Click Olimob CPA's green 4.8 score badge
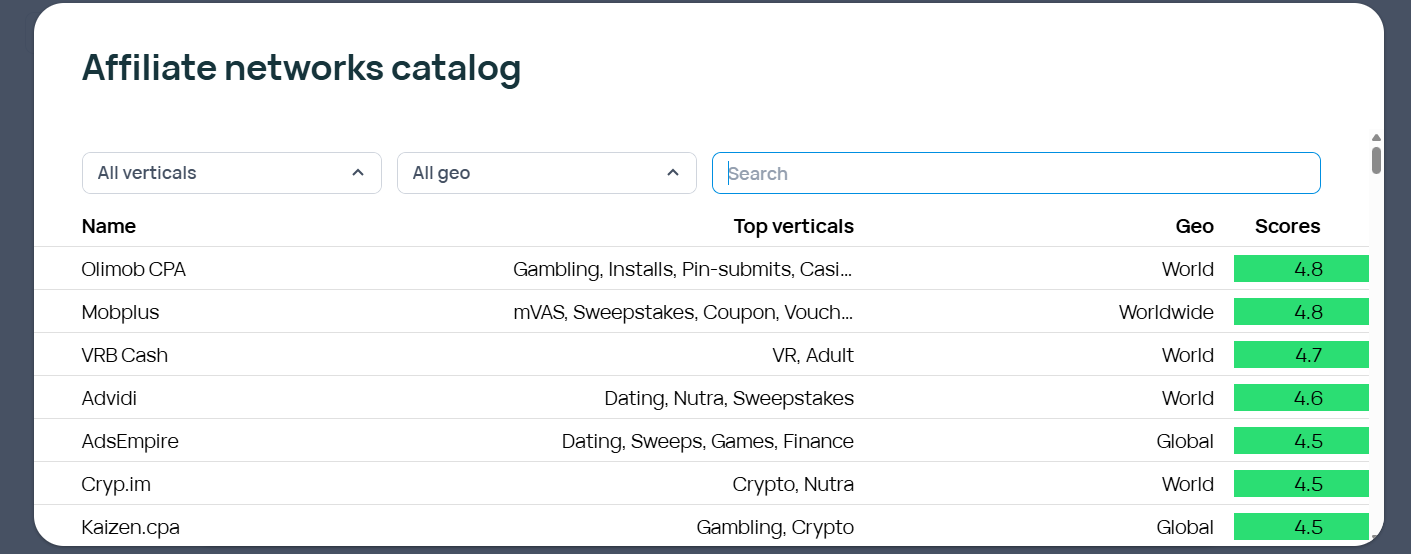This screenshot has height=554, width=1411. point(1301,269)
